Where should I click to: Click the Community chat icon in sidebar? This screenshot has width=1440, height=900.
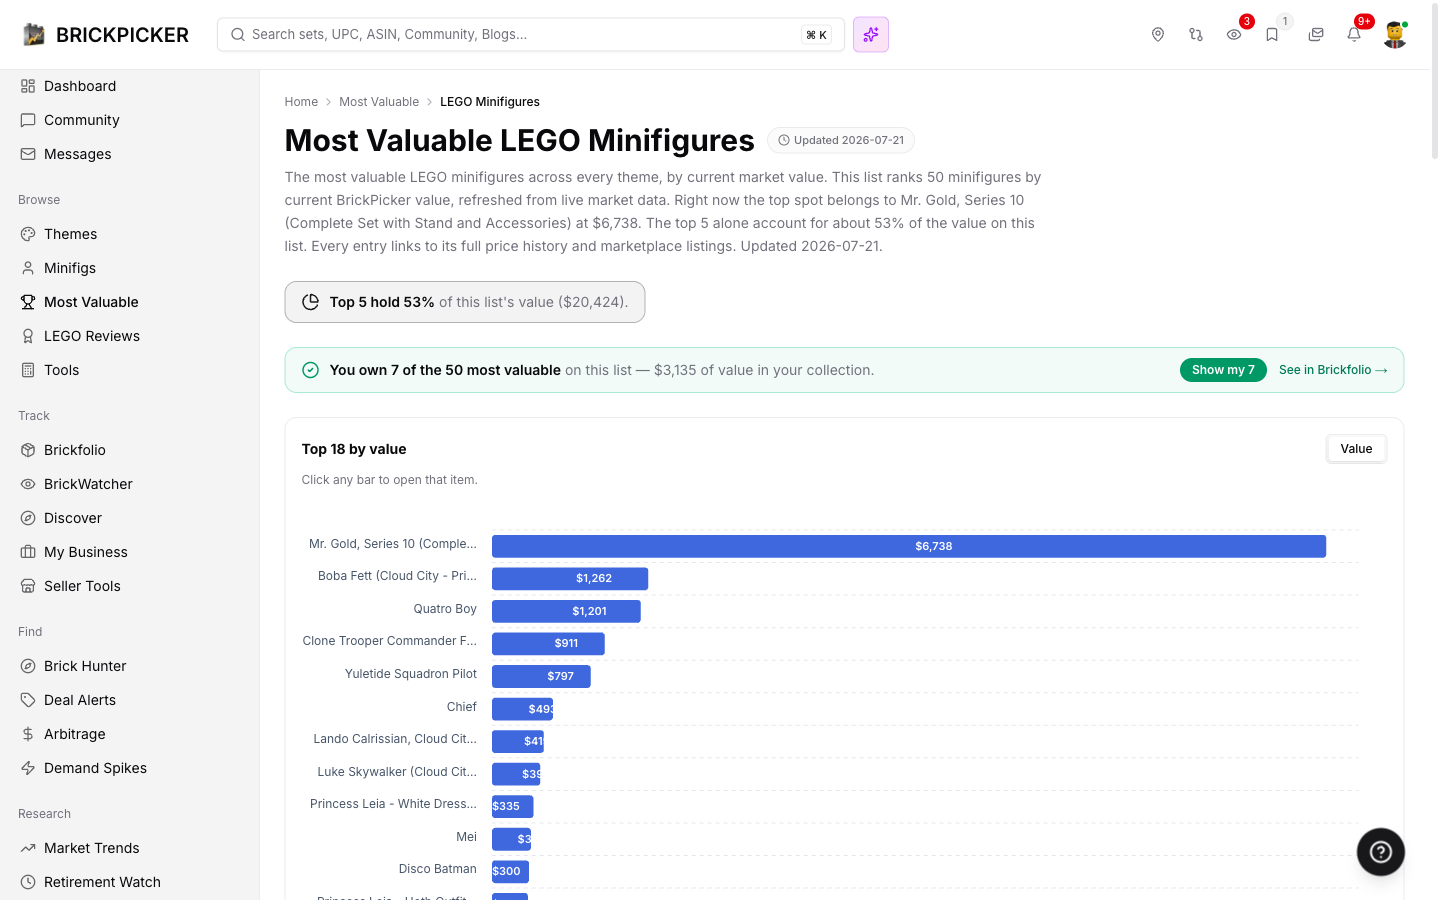tap(28, 120)
